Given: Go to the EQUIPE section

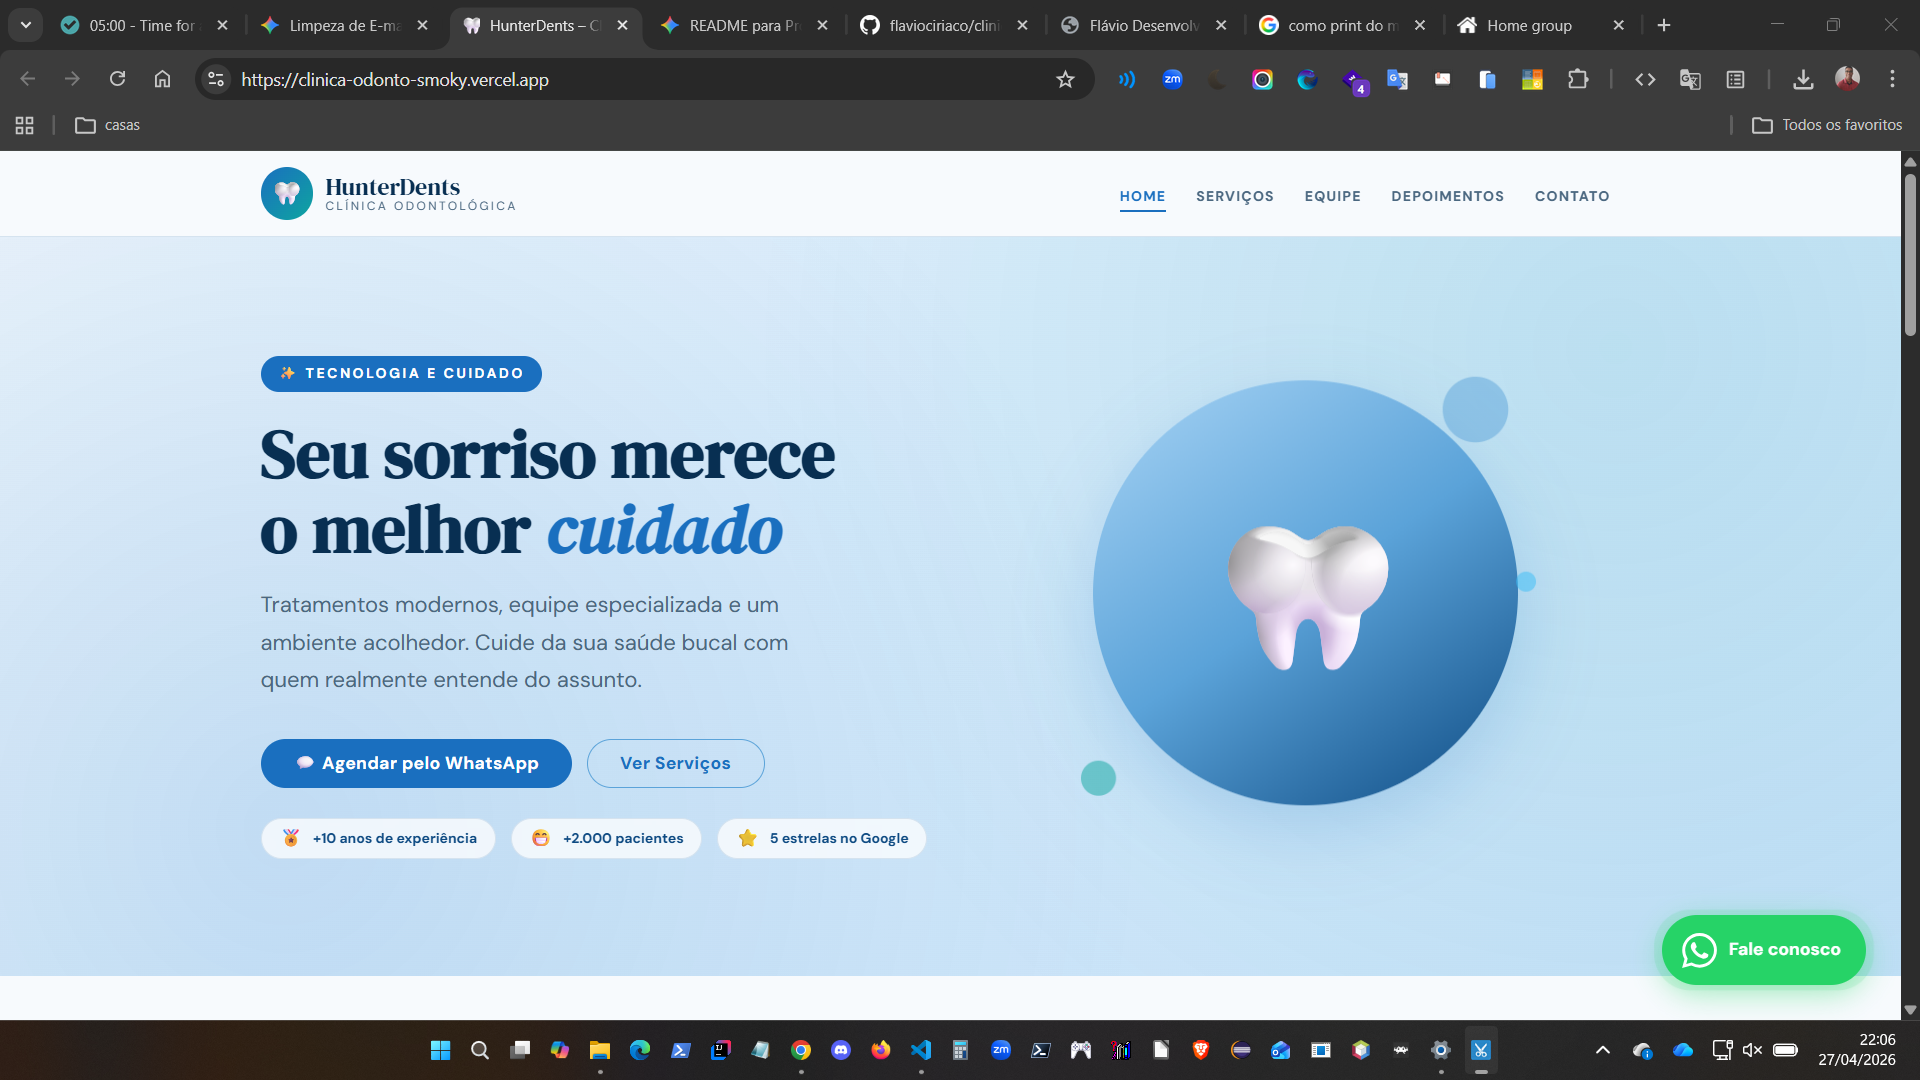Looking at the screenshot, I should [1332, 196].
